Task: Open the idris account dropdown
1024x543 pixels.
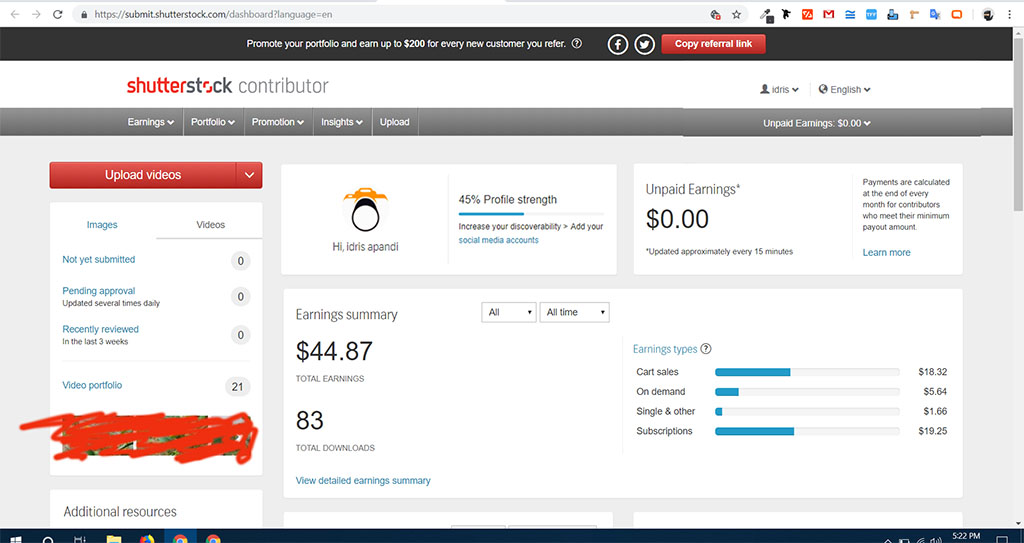Action: click(x=779, y=90)
